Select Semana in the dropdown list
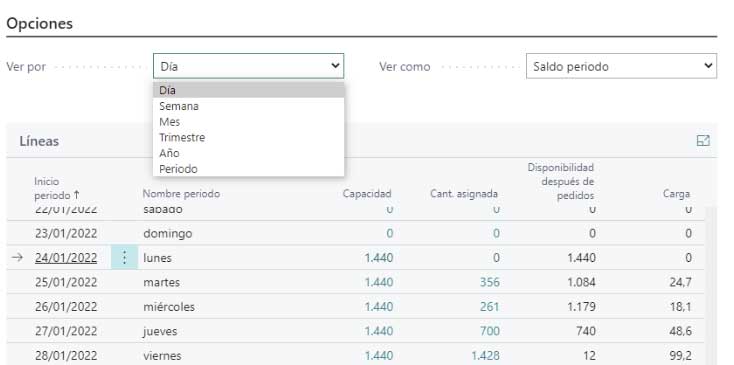The height and width of the screenshot is (365, 734). pos(249,106)
